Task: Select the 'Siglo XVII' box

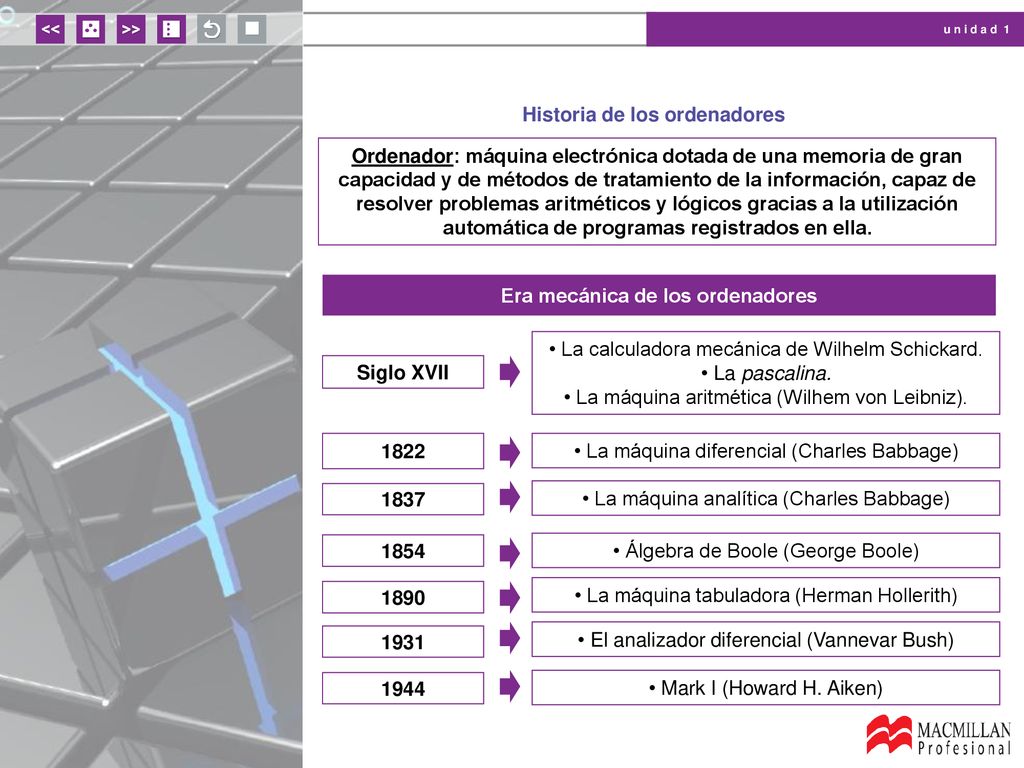Action: pos(403,372)
